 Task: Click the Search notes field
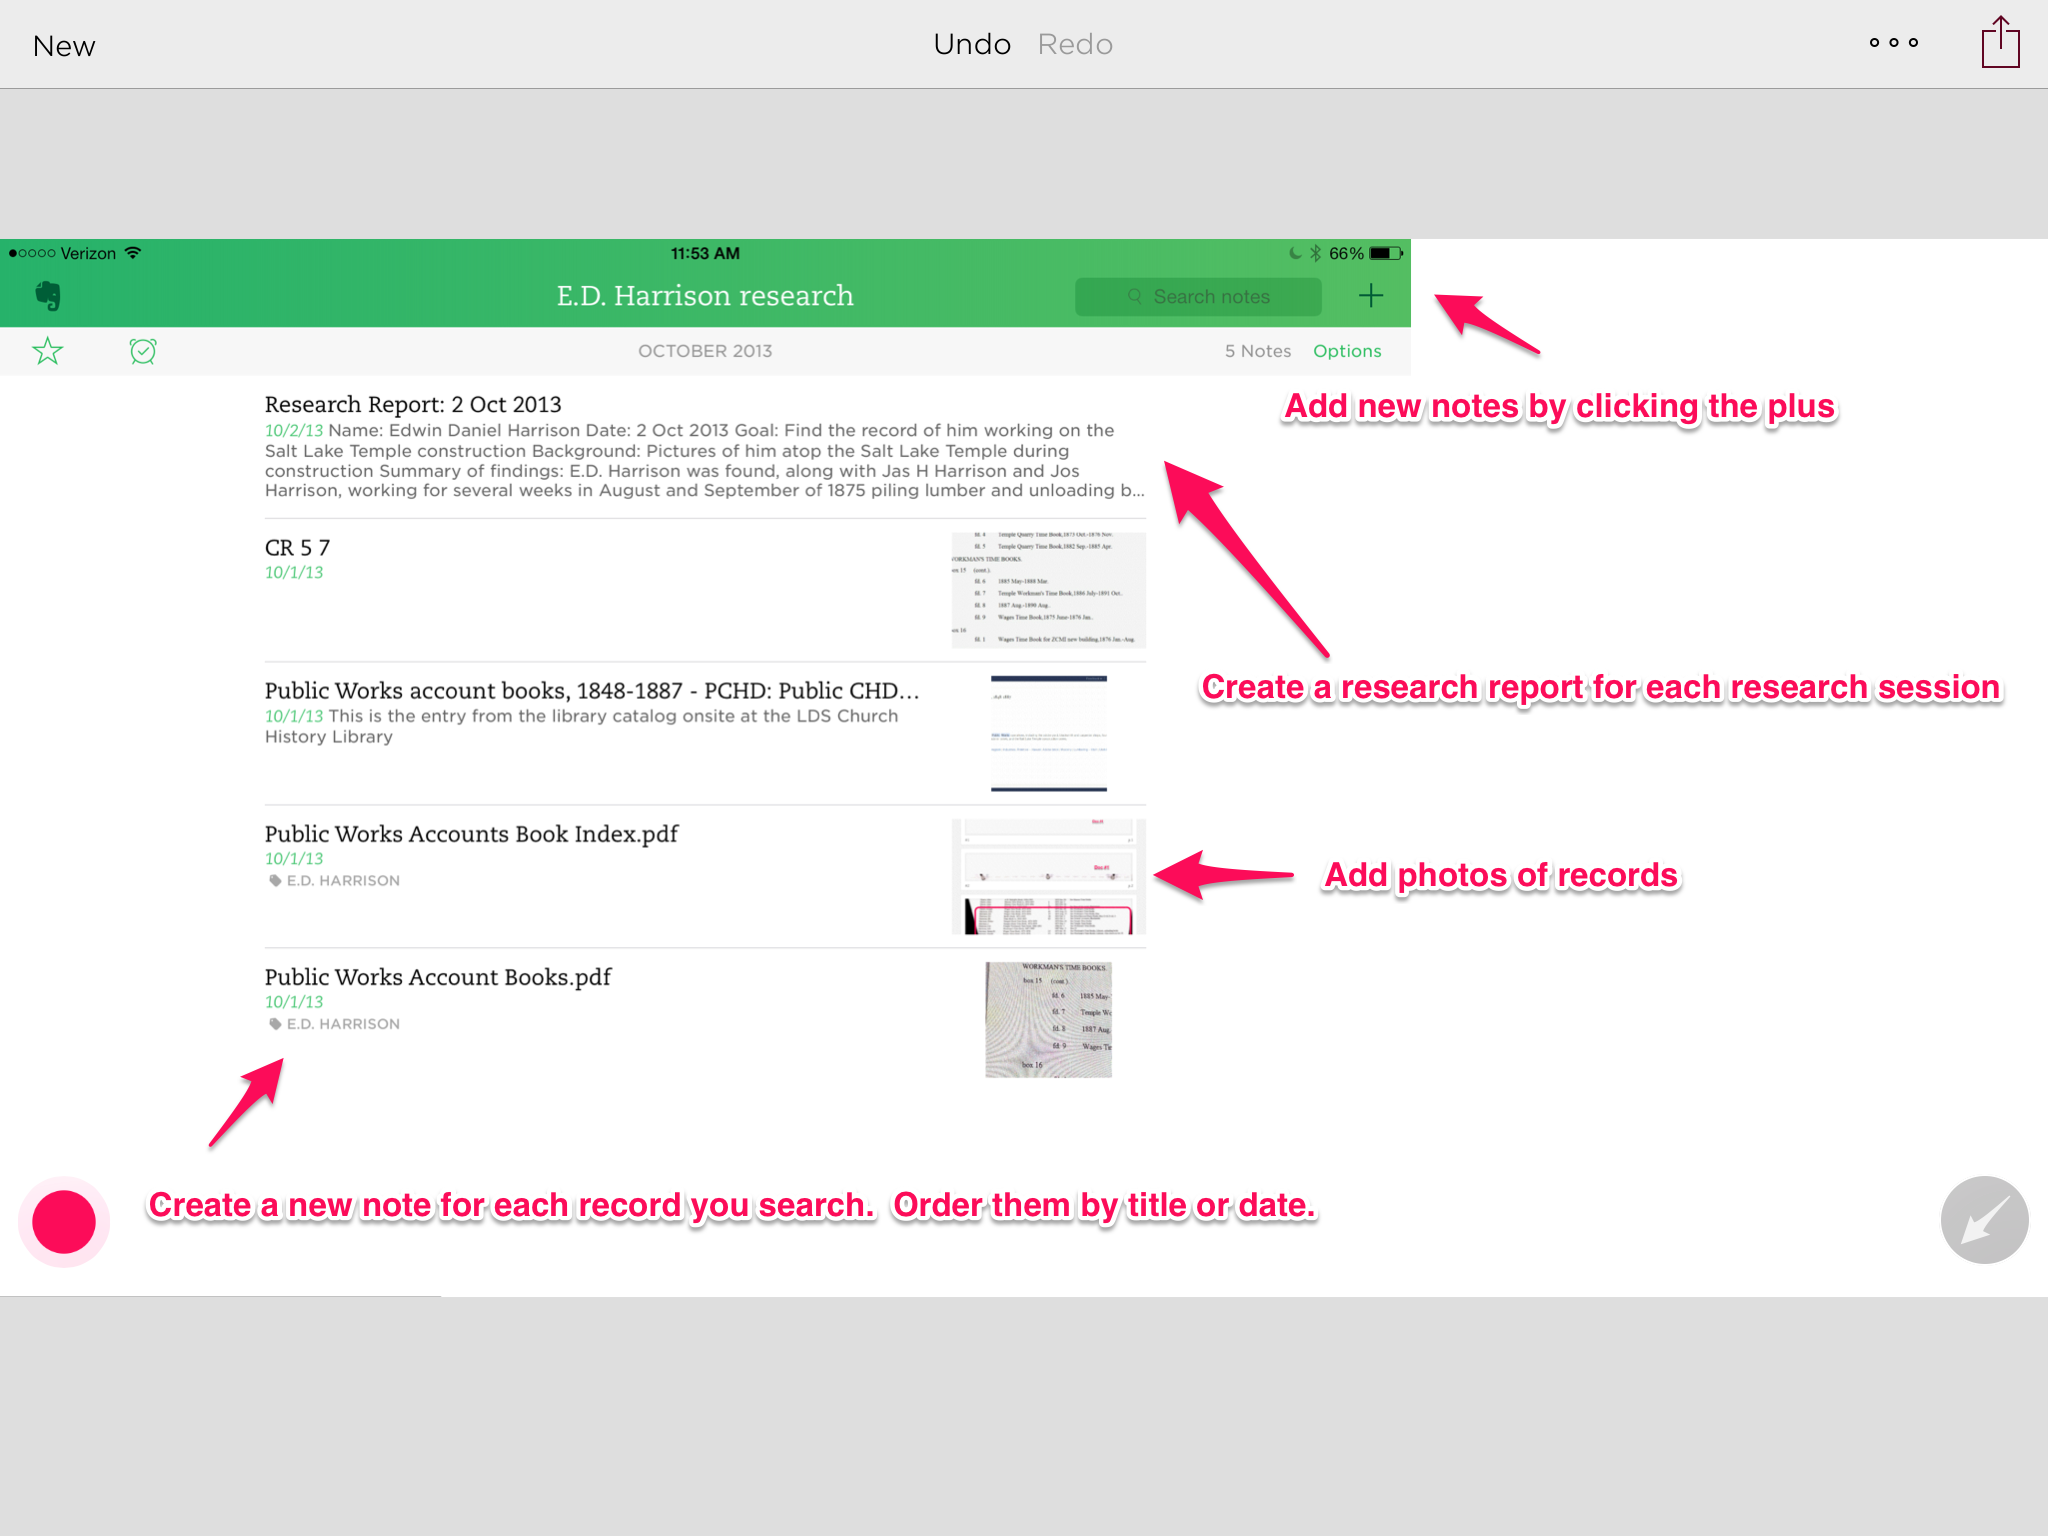click(1198, 297)
